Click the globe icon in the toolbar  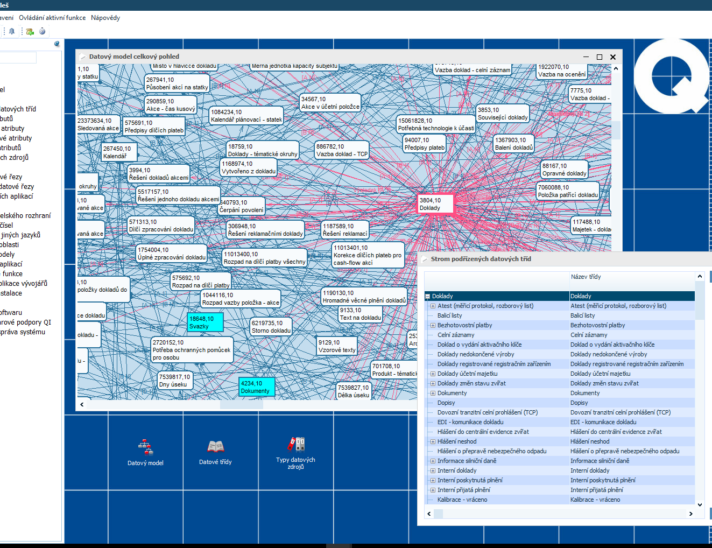coord(42,32)
